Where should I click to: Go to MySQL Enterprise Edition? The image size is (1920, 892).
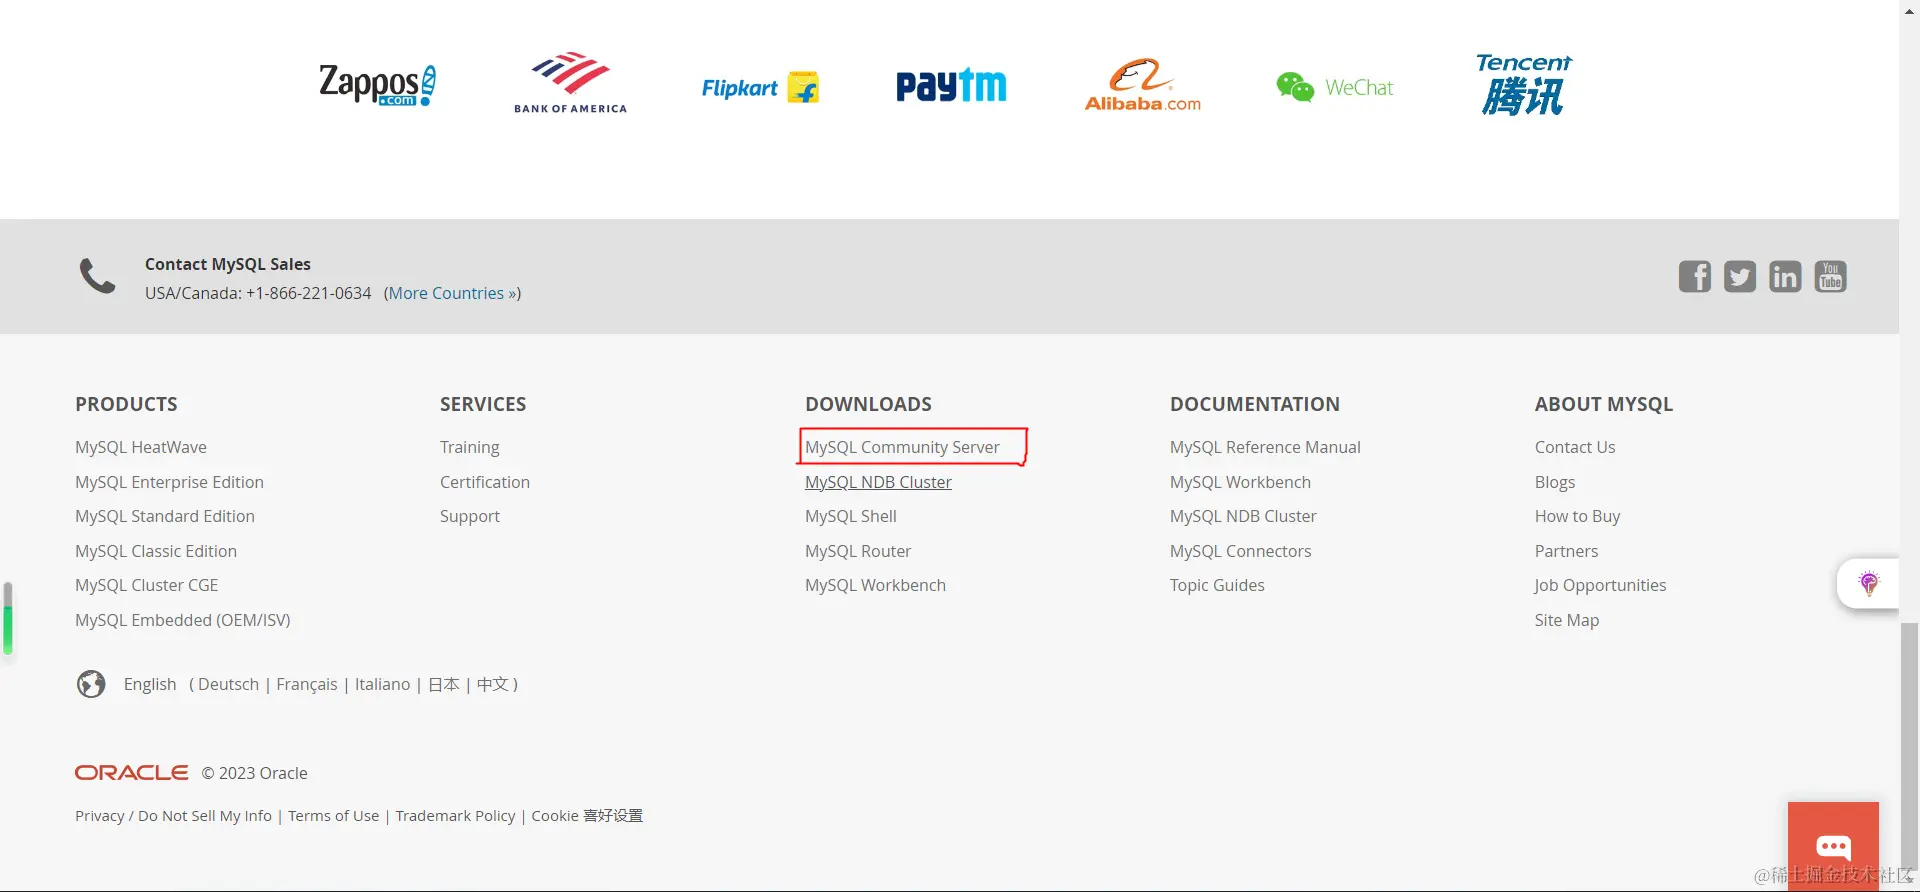pyautogui.click(x=169, y=482)
